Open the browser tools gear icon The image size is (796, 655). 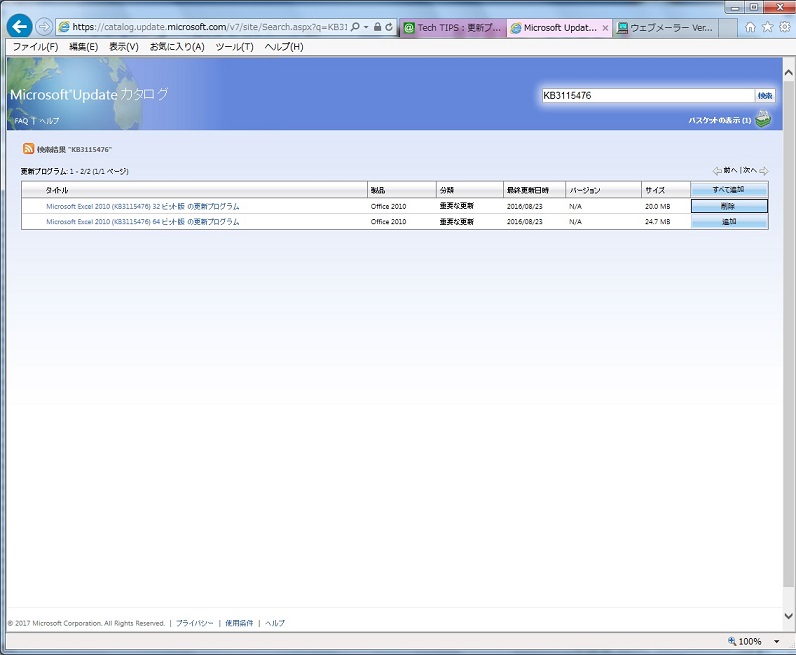[785, 27]
